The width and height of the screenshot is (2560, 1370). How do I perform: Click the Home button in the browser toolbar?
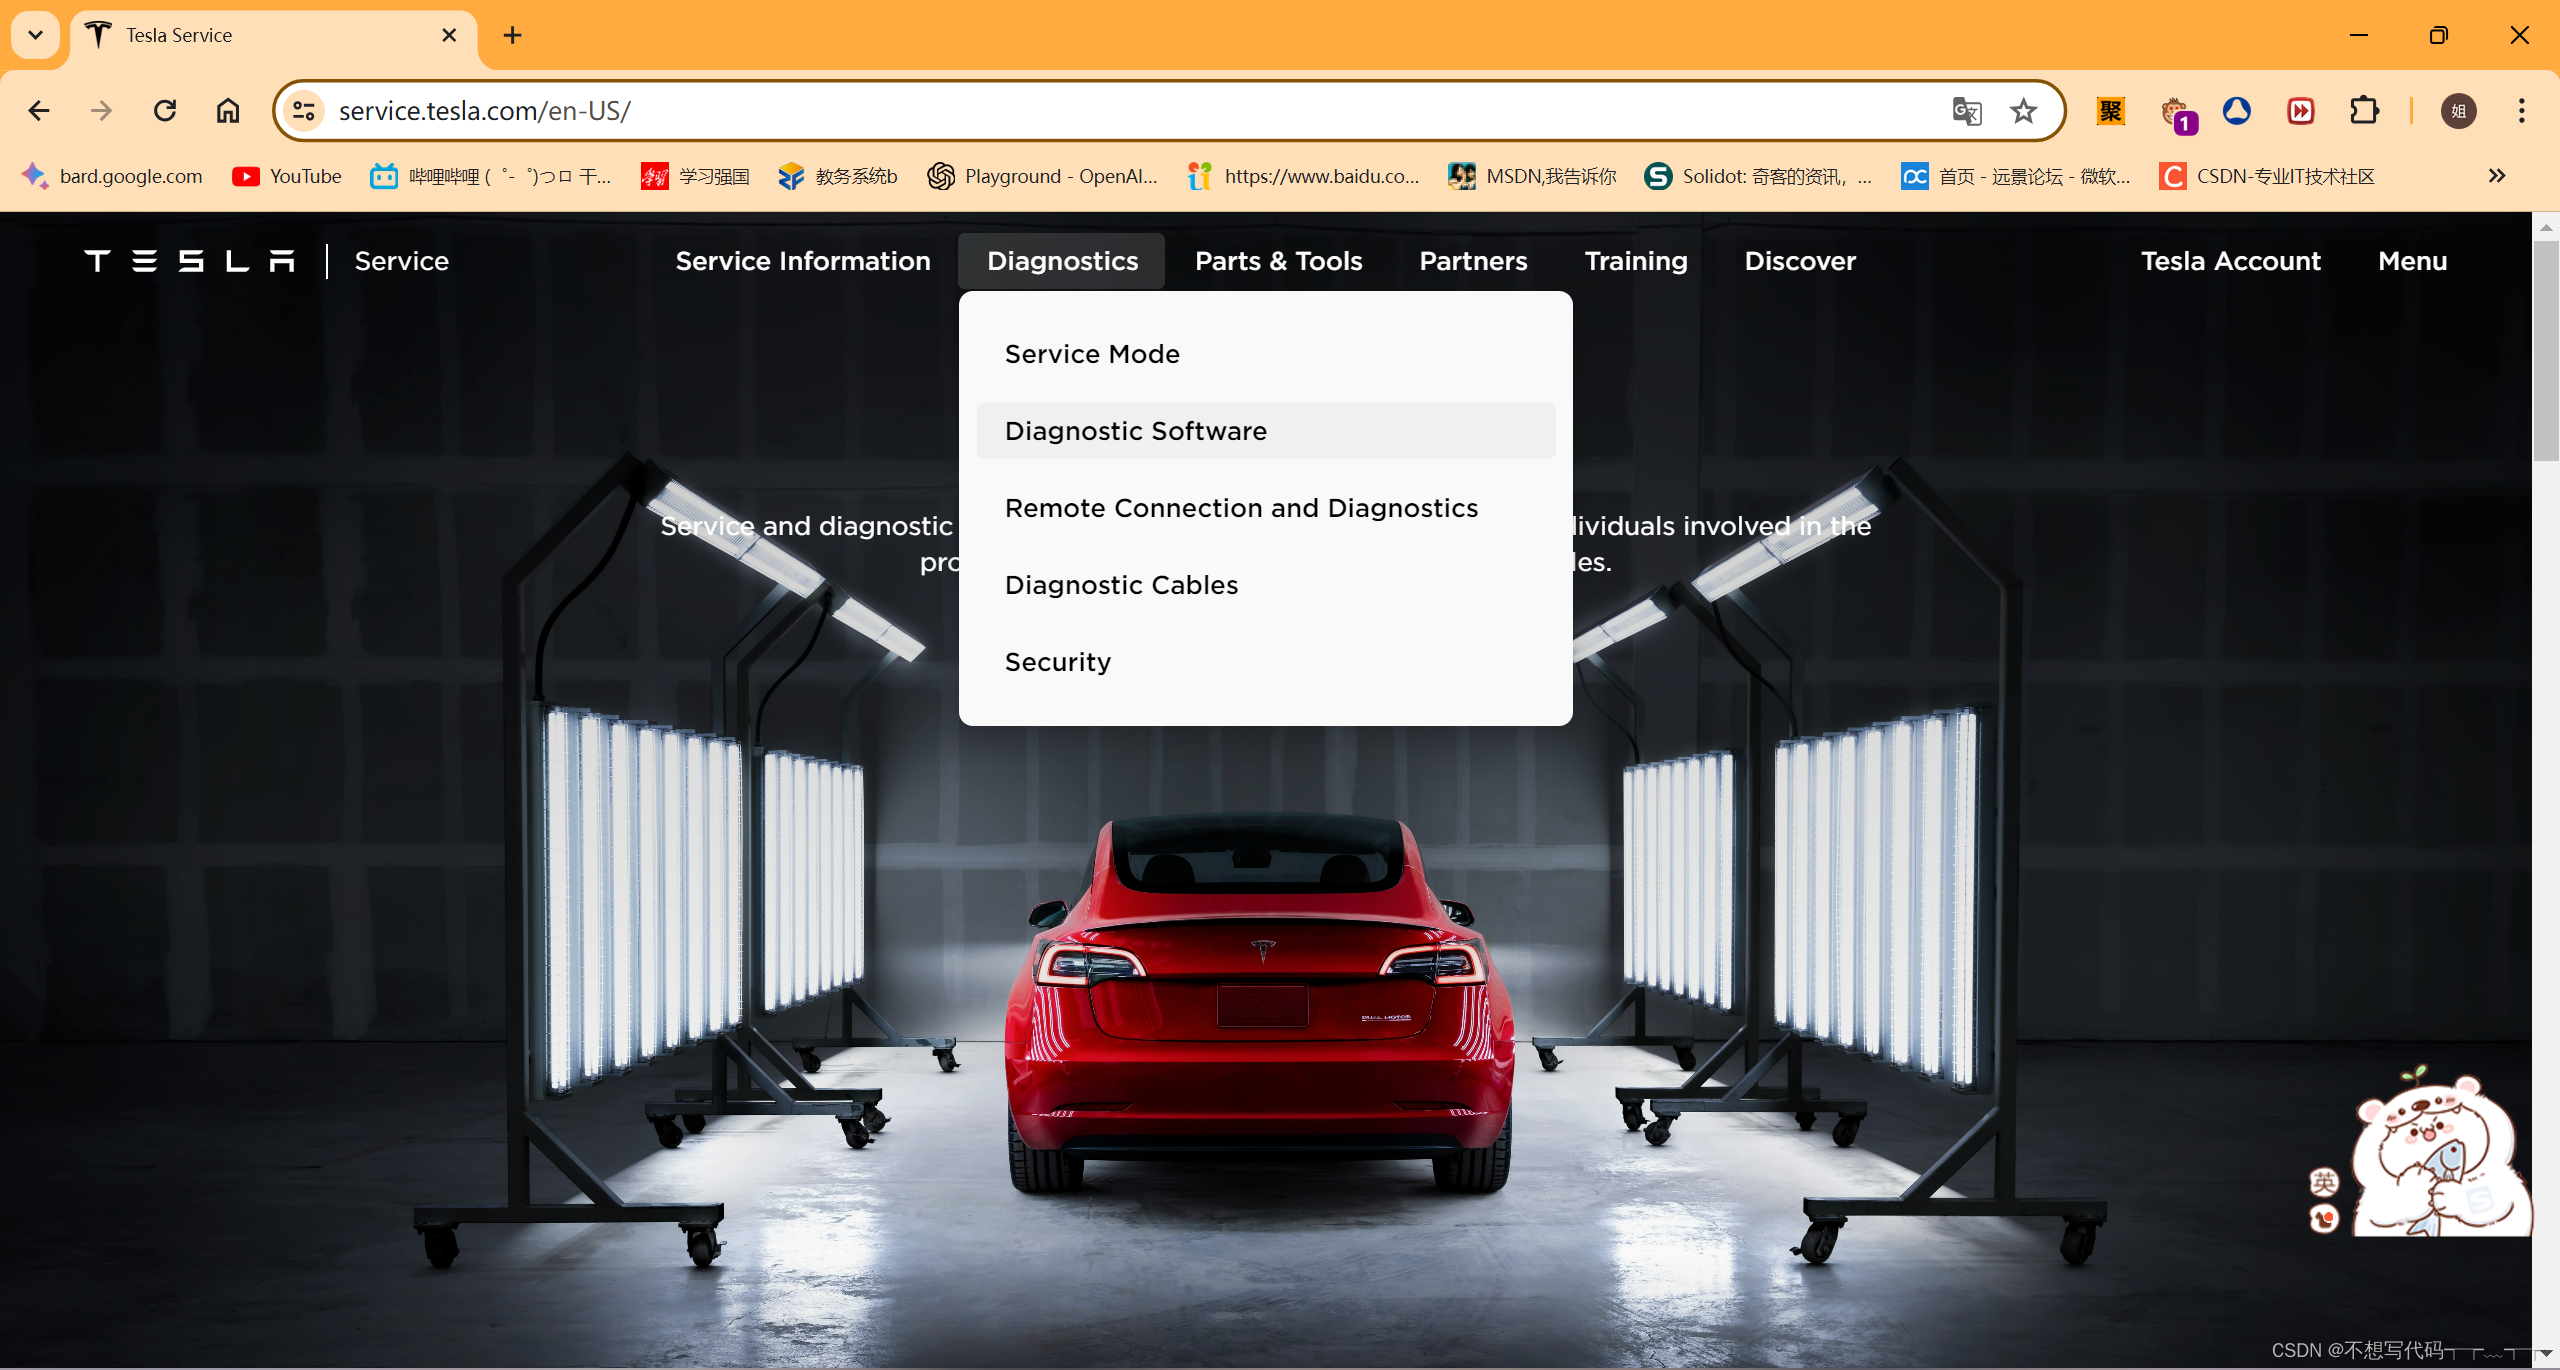(228, 111)
